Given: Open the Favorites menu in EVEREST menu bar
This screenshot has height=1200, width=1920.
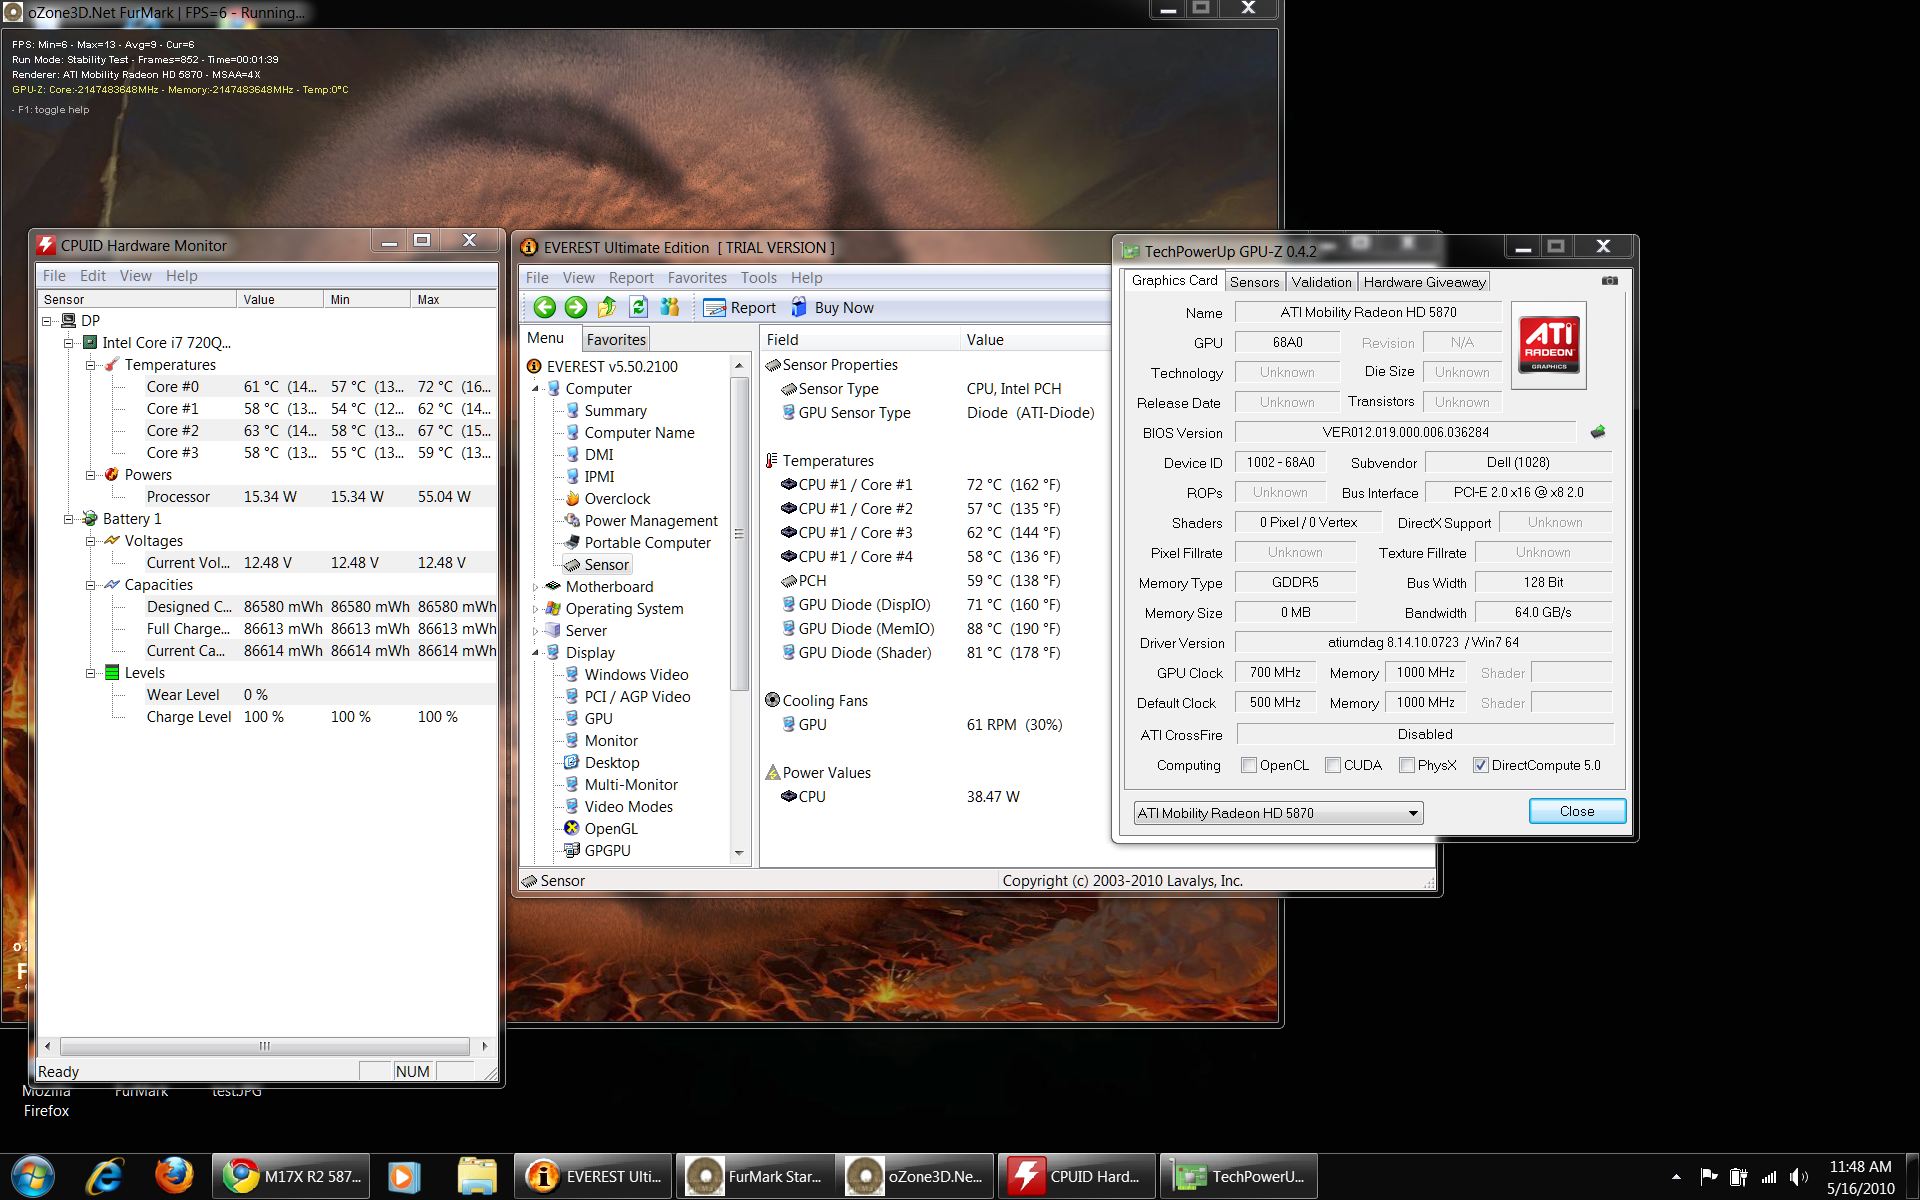Looking at the screenshot, I should [x=697, y=278].
